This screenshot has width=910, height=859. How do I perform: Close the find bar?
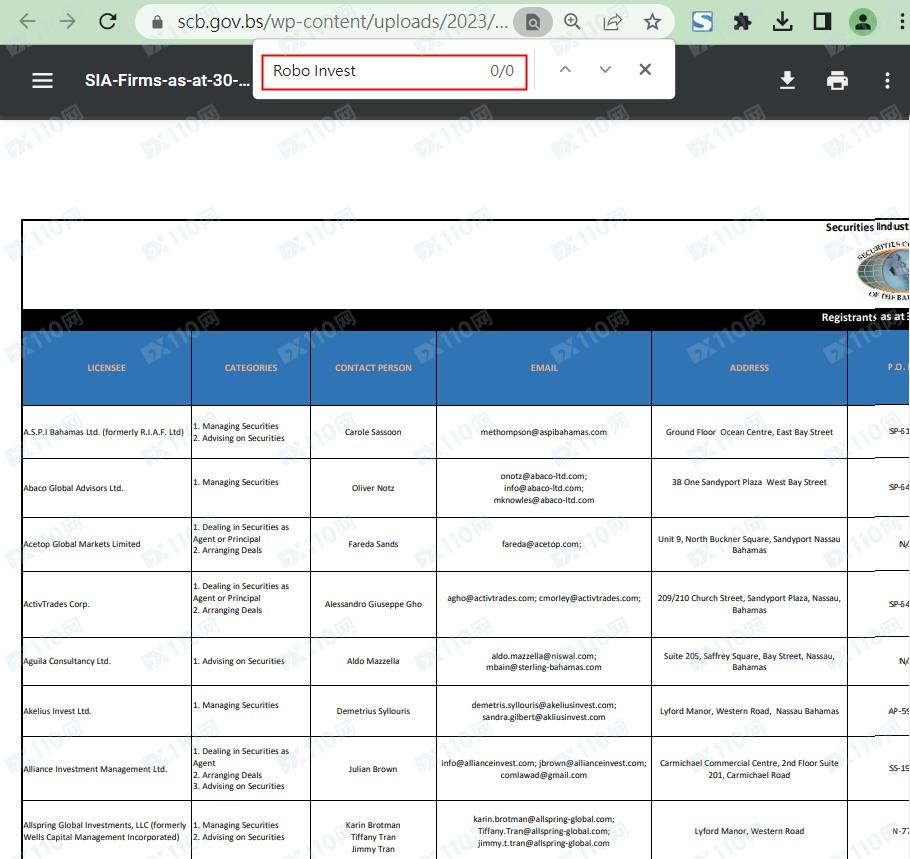point(645,70)
